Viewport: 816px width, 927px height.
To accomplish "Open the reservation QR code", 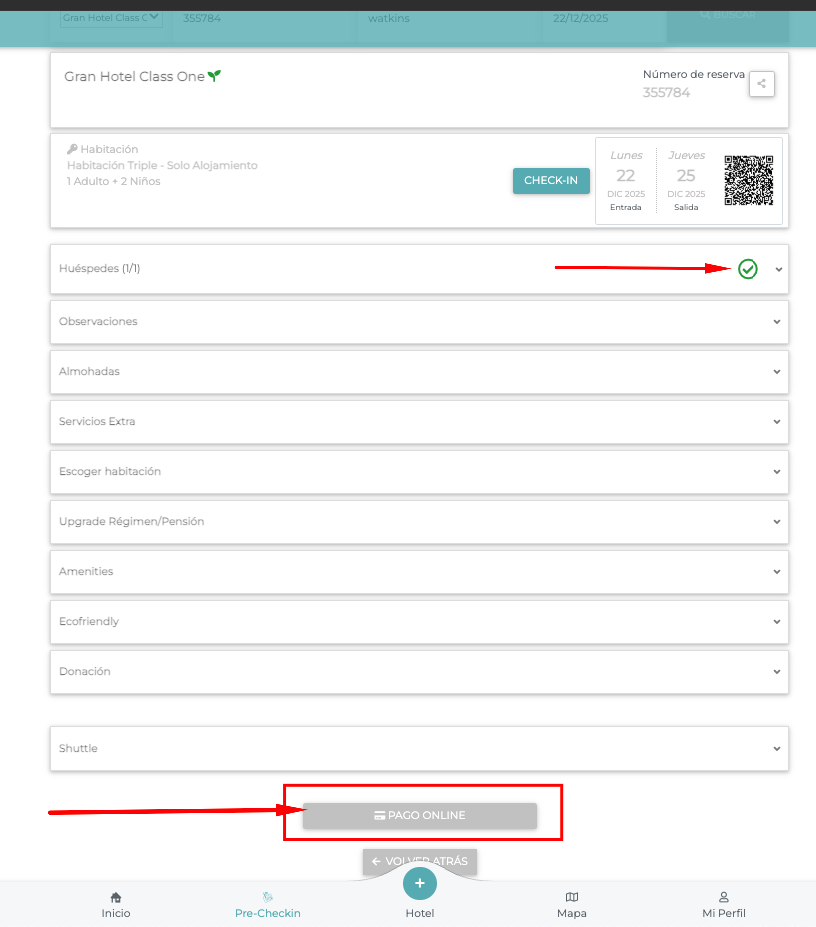I will tap(748, 180).
